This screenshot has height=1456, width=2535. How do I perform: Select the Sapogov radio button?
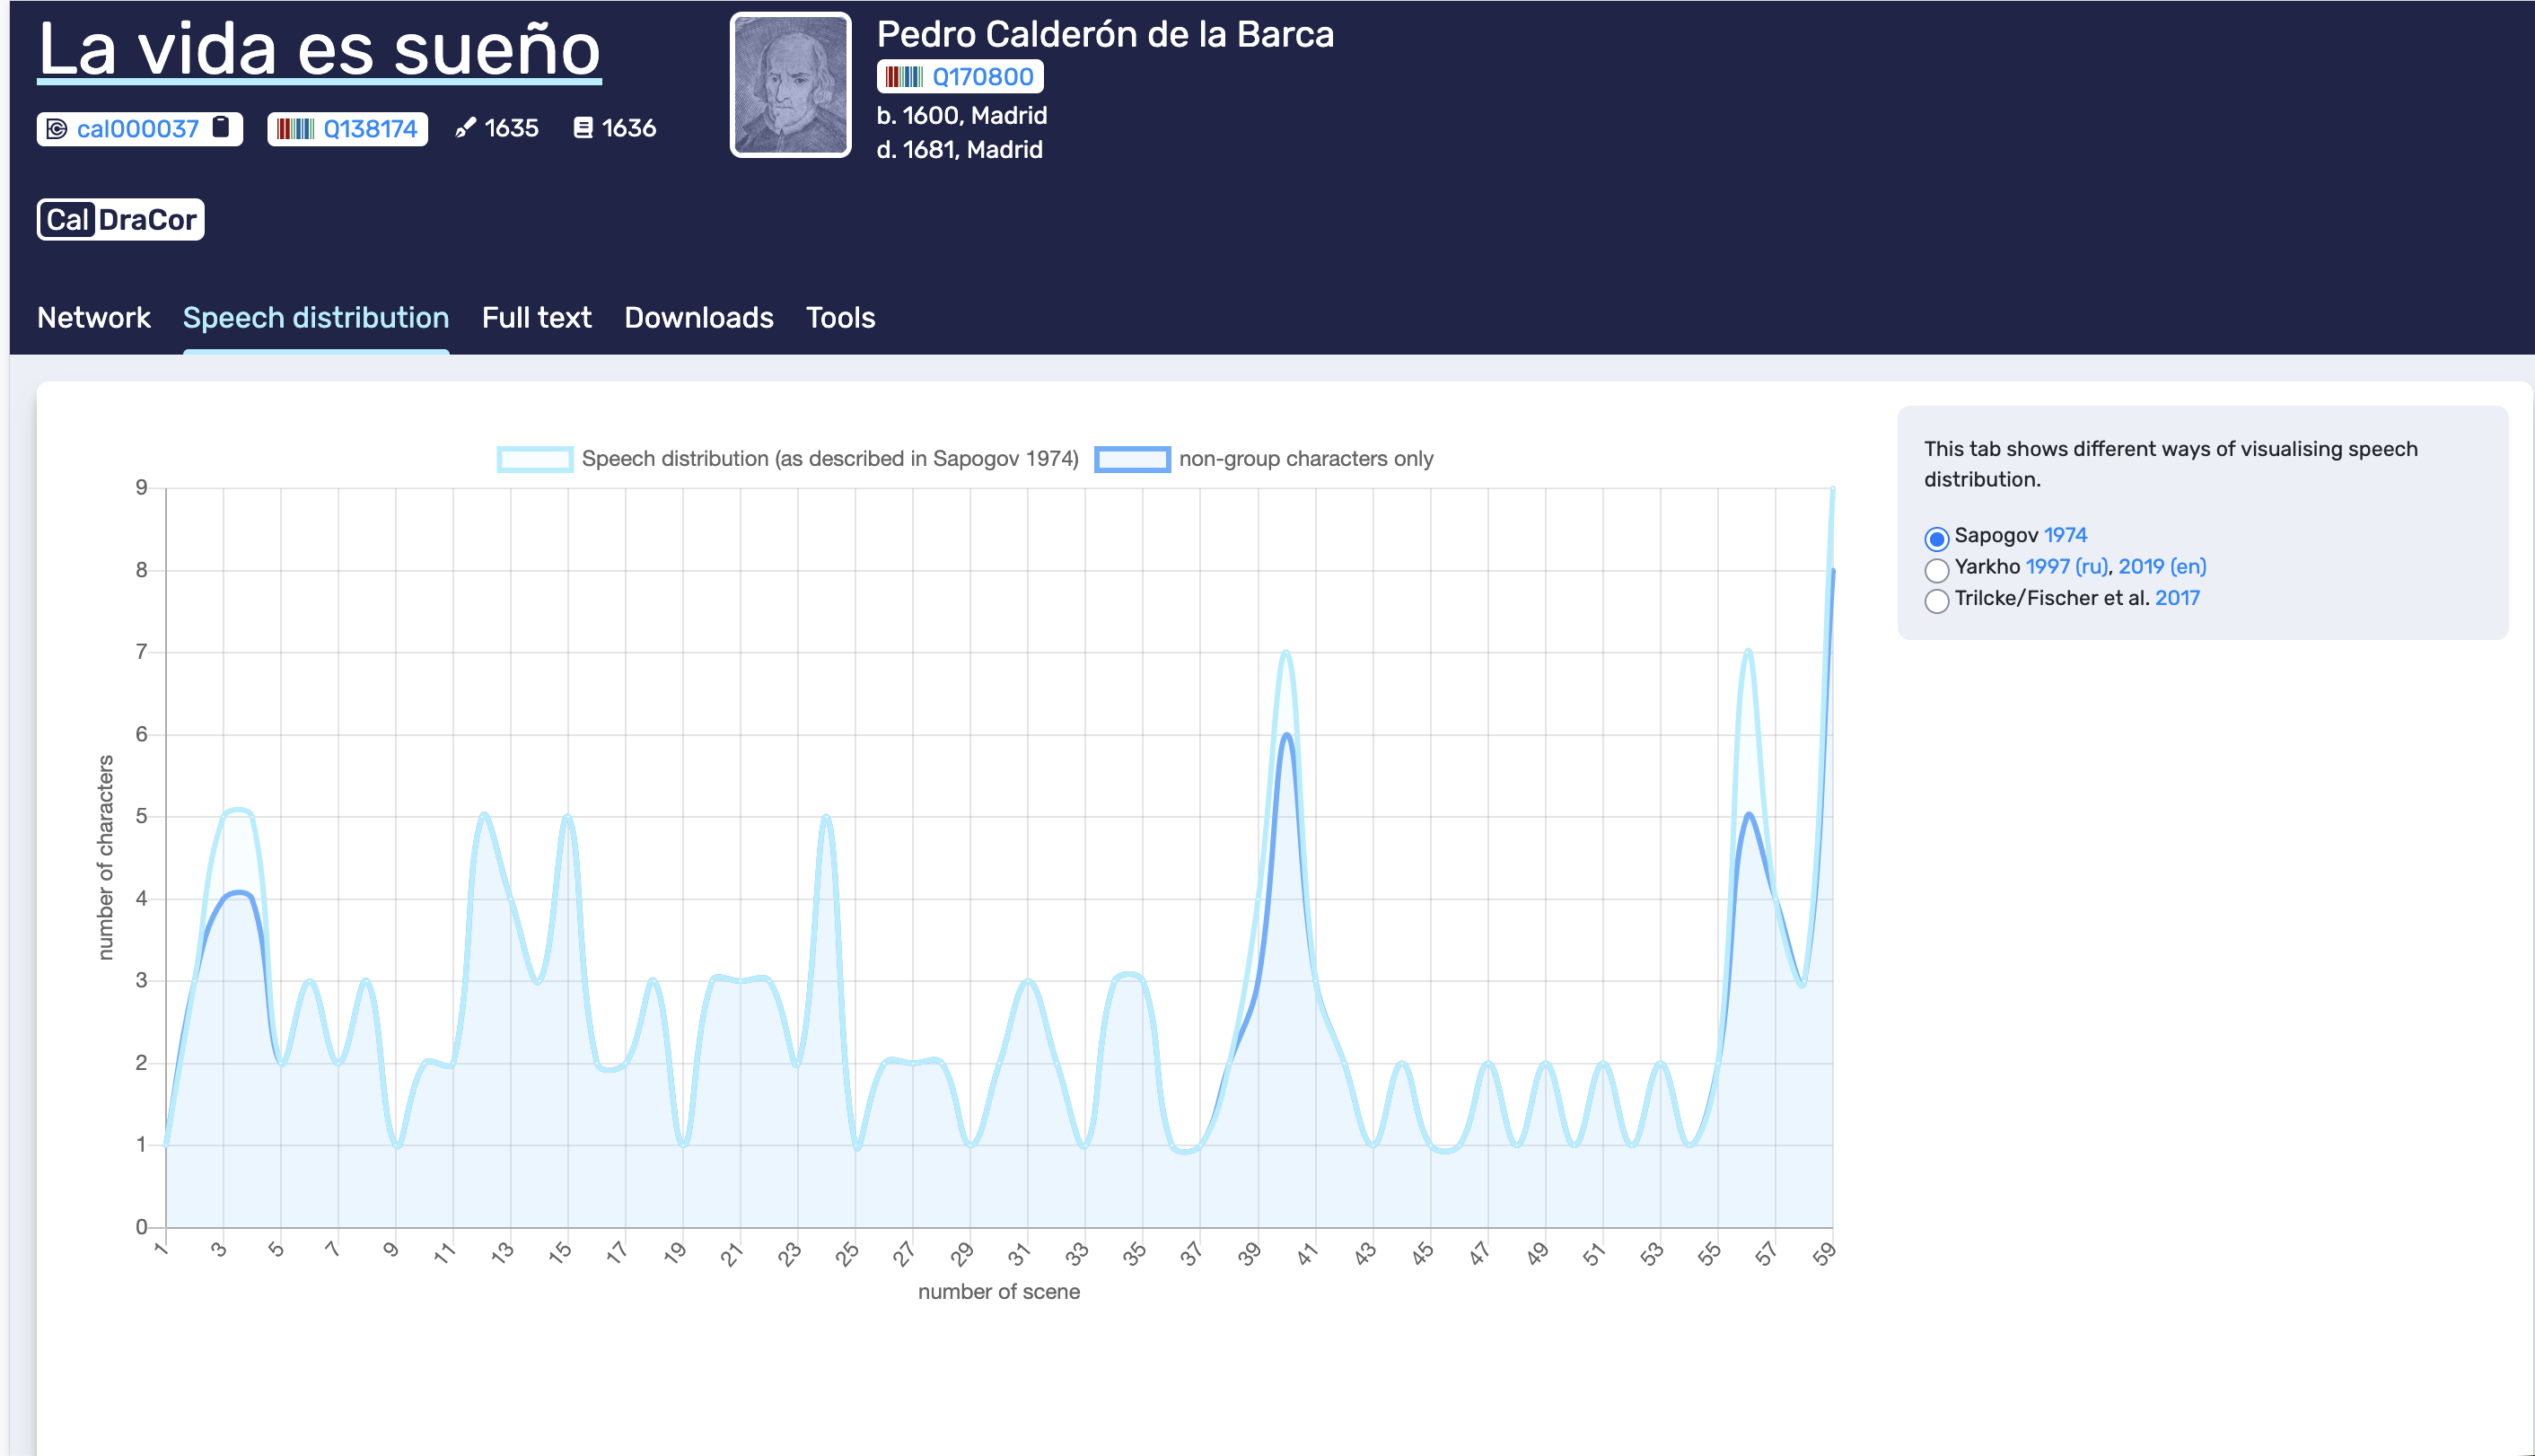(x=1936, y=539)
